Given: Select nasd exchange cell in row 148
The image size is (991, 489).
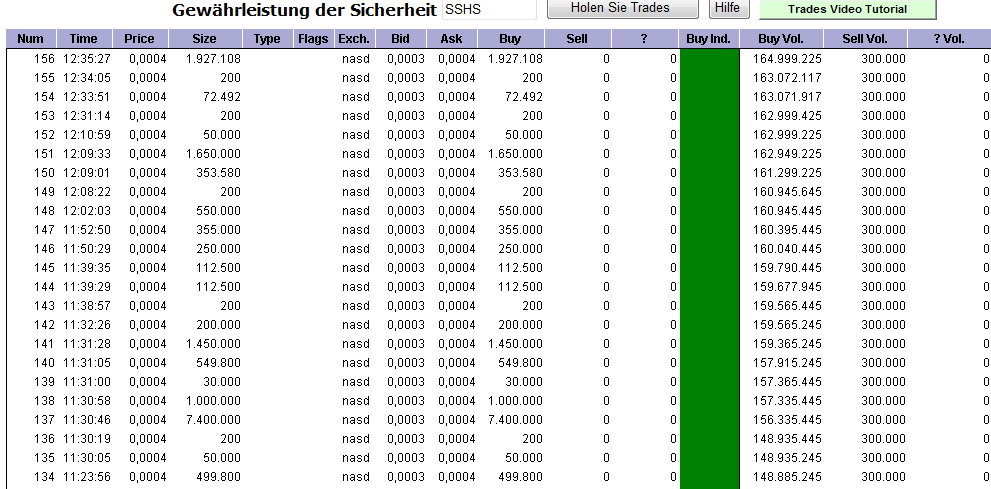Looking at the screenshot, I should click(x=356, y=210).
